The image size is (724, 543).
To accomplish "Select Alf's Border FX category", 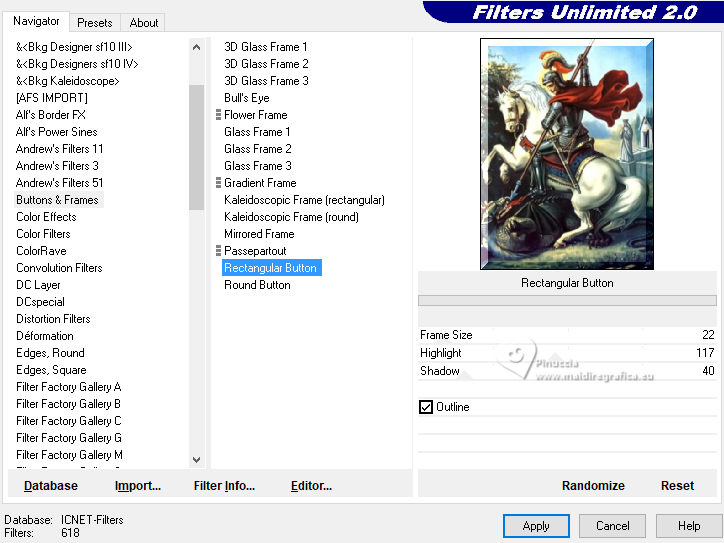I will (51, 115).
